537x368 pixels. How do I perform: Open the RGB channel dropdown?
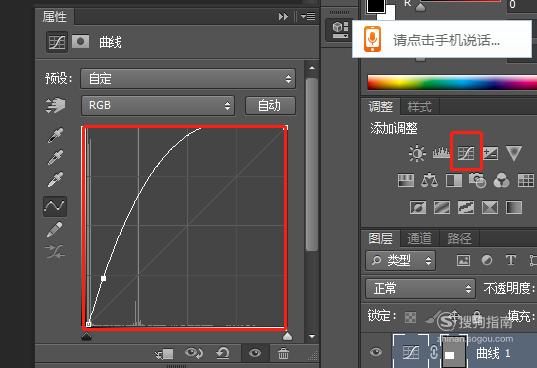[x=158, y=105]
